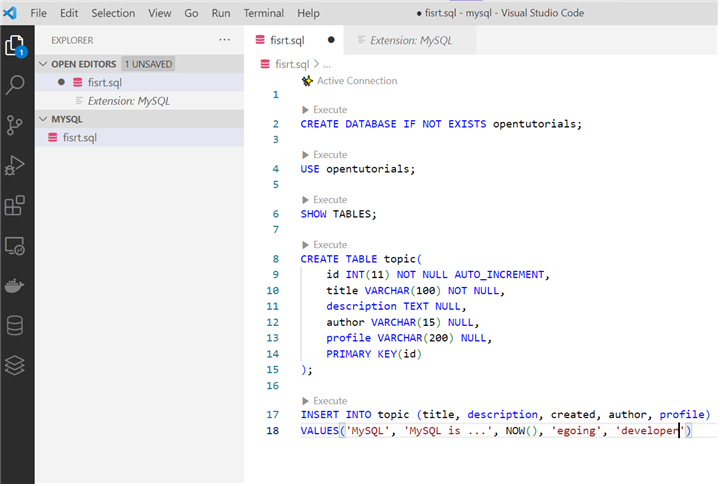Image resolution: width=720 pixels, height=486 pixels.
Task: Open the Source Control view icon
Action: point(15,125)
